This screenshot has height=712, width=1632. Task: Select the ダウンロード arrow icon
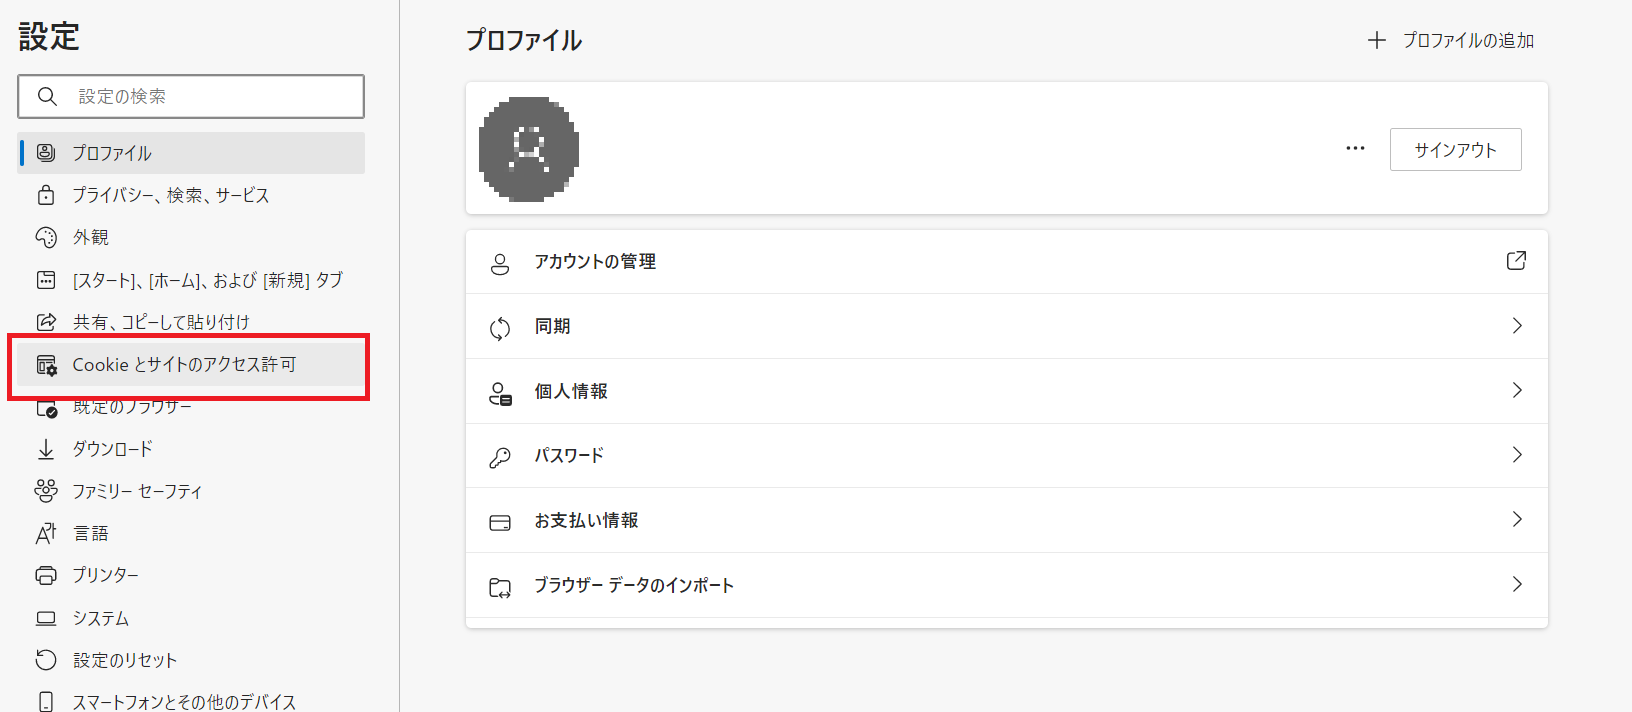[x=46, y=449]
